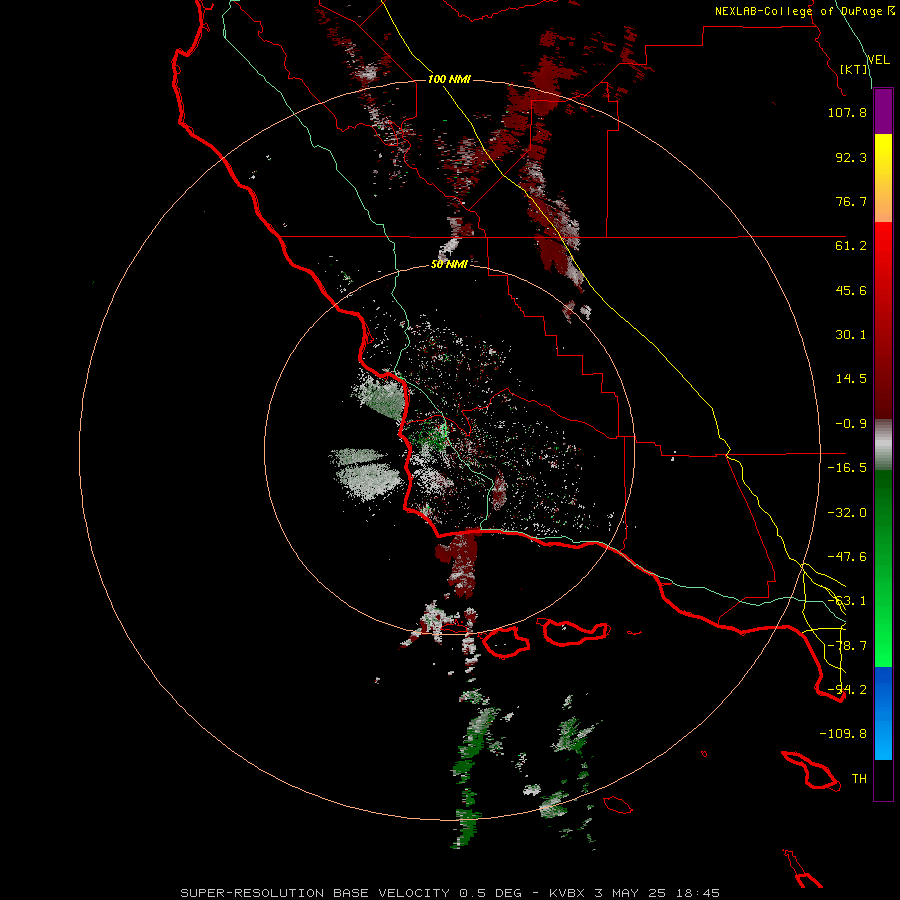Click the 92.3 legend value

[x=851, y=157]
